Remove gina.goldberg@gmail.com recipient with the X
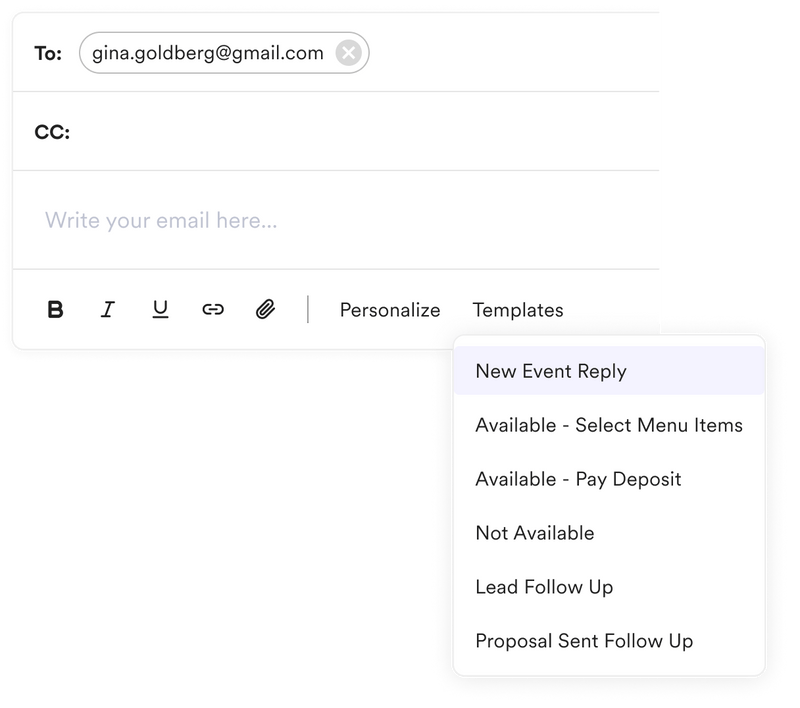 [x=348, y=53]
